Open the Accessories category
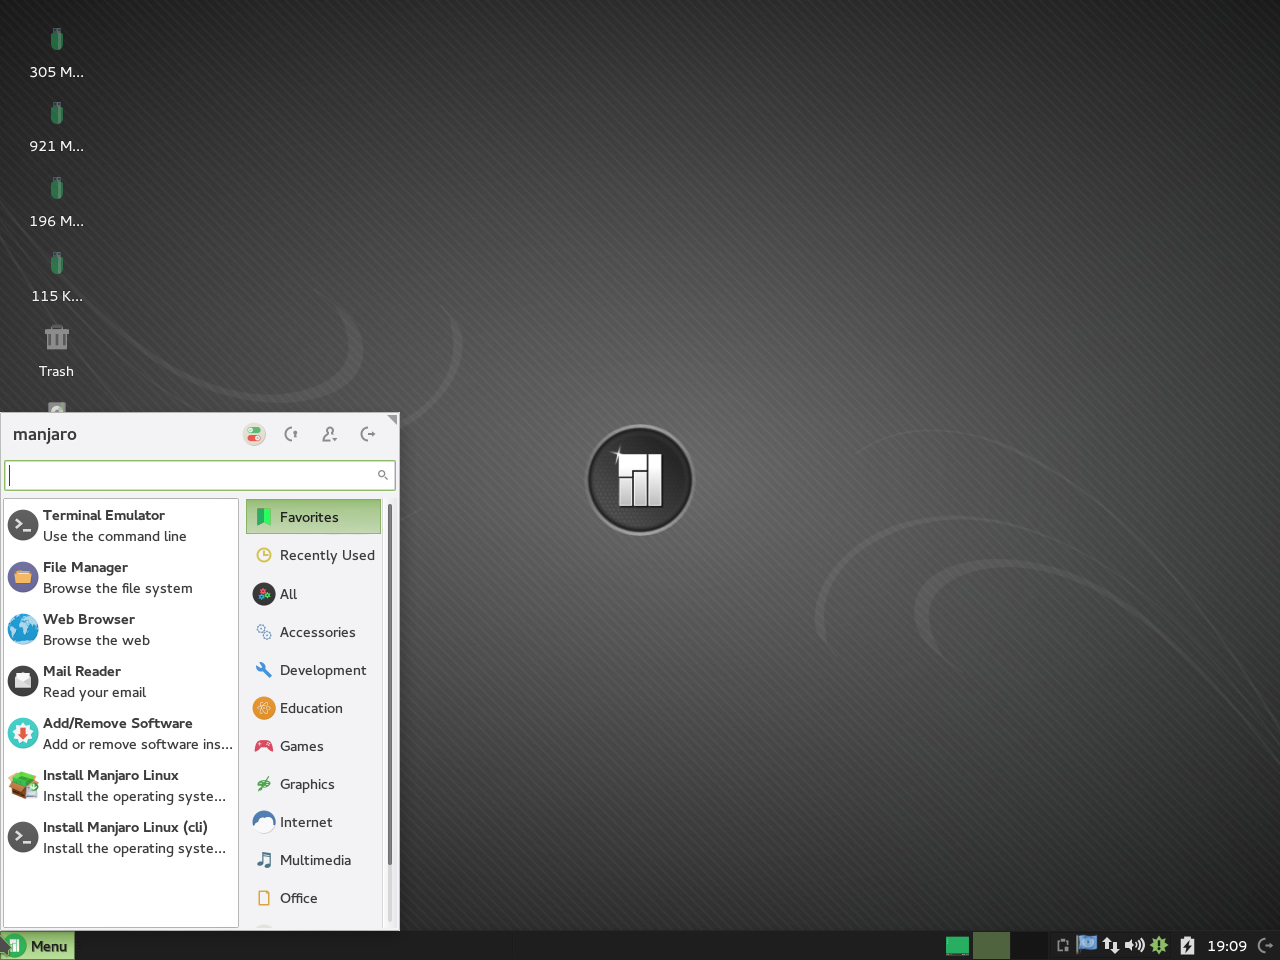1280x960 pixels. pos(313,632)
